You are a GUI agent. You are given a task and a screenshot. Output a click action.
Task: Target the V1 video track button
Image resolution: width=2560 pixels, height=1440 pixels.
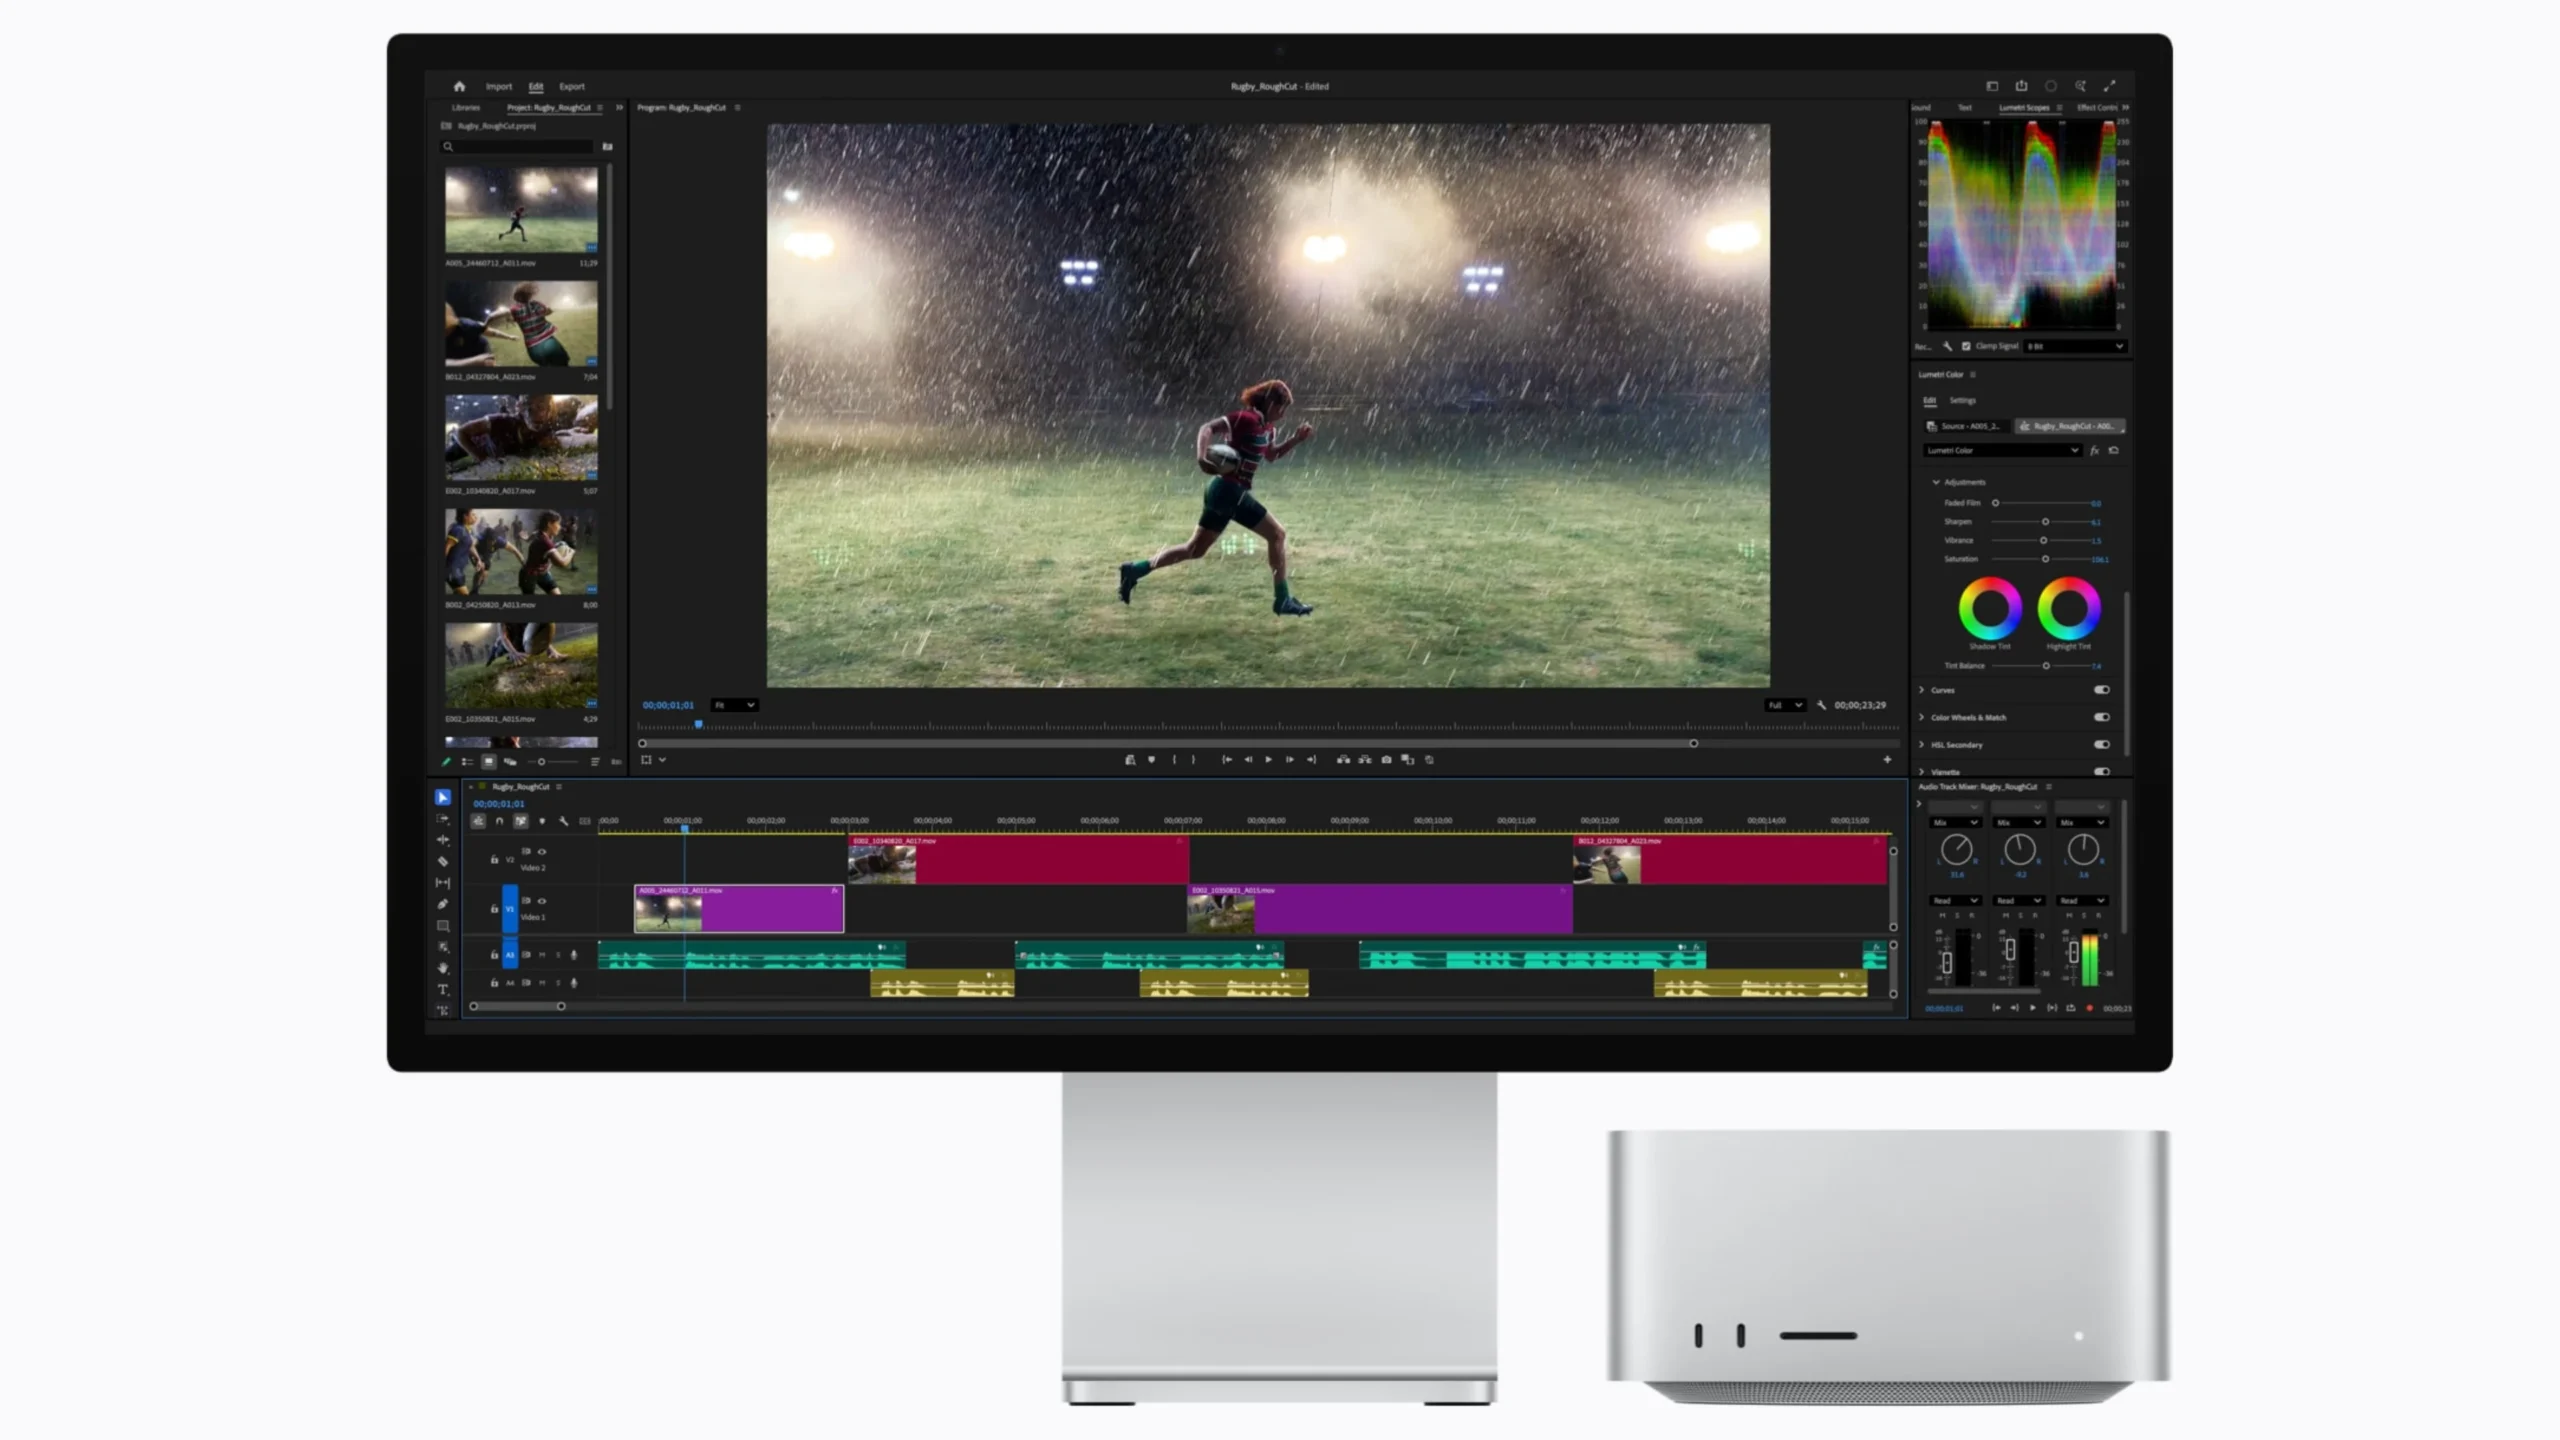click(510, 909)
